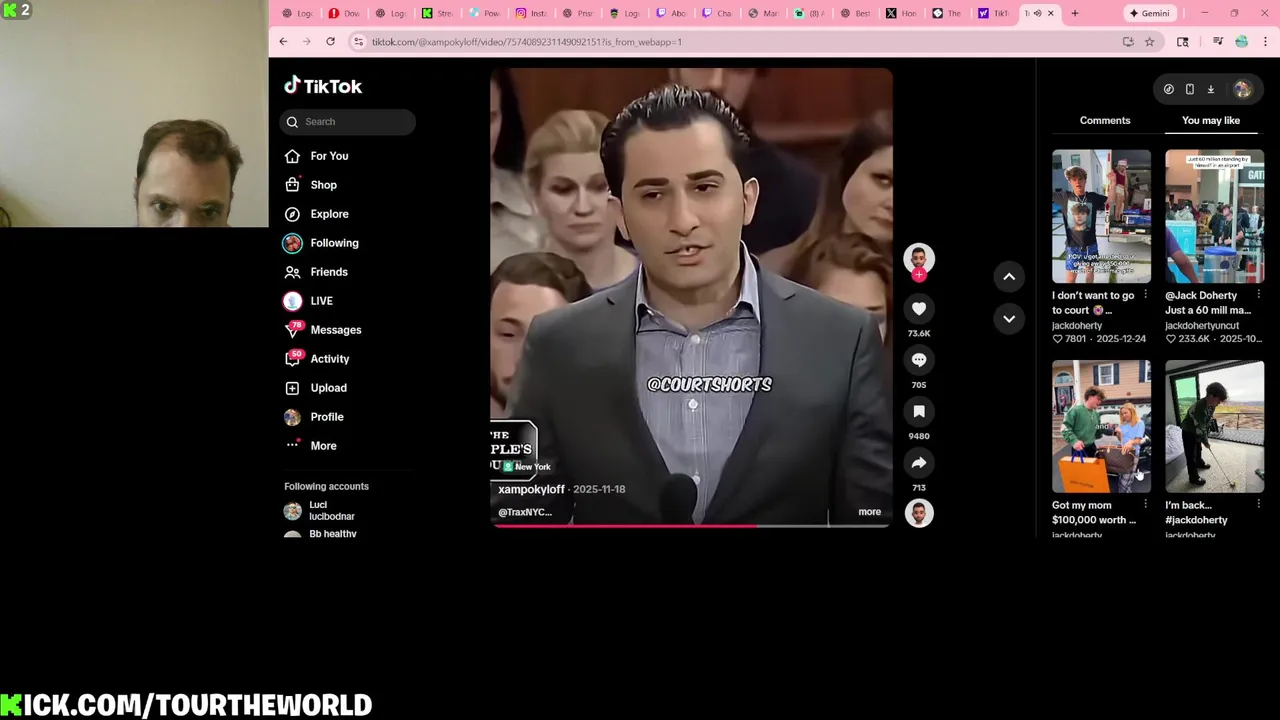The width and height of the screenshot is (1280, 720).
Task: Open the browser side panel icon
Action: [x=1183, y=42]
